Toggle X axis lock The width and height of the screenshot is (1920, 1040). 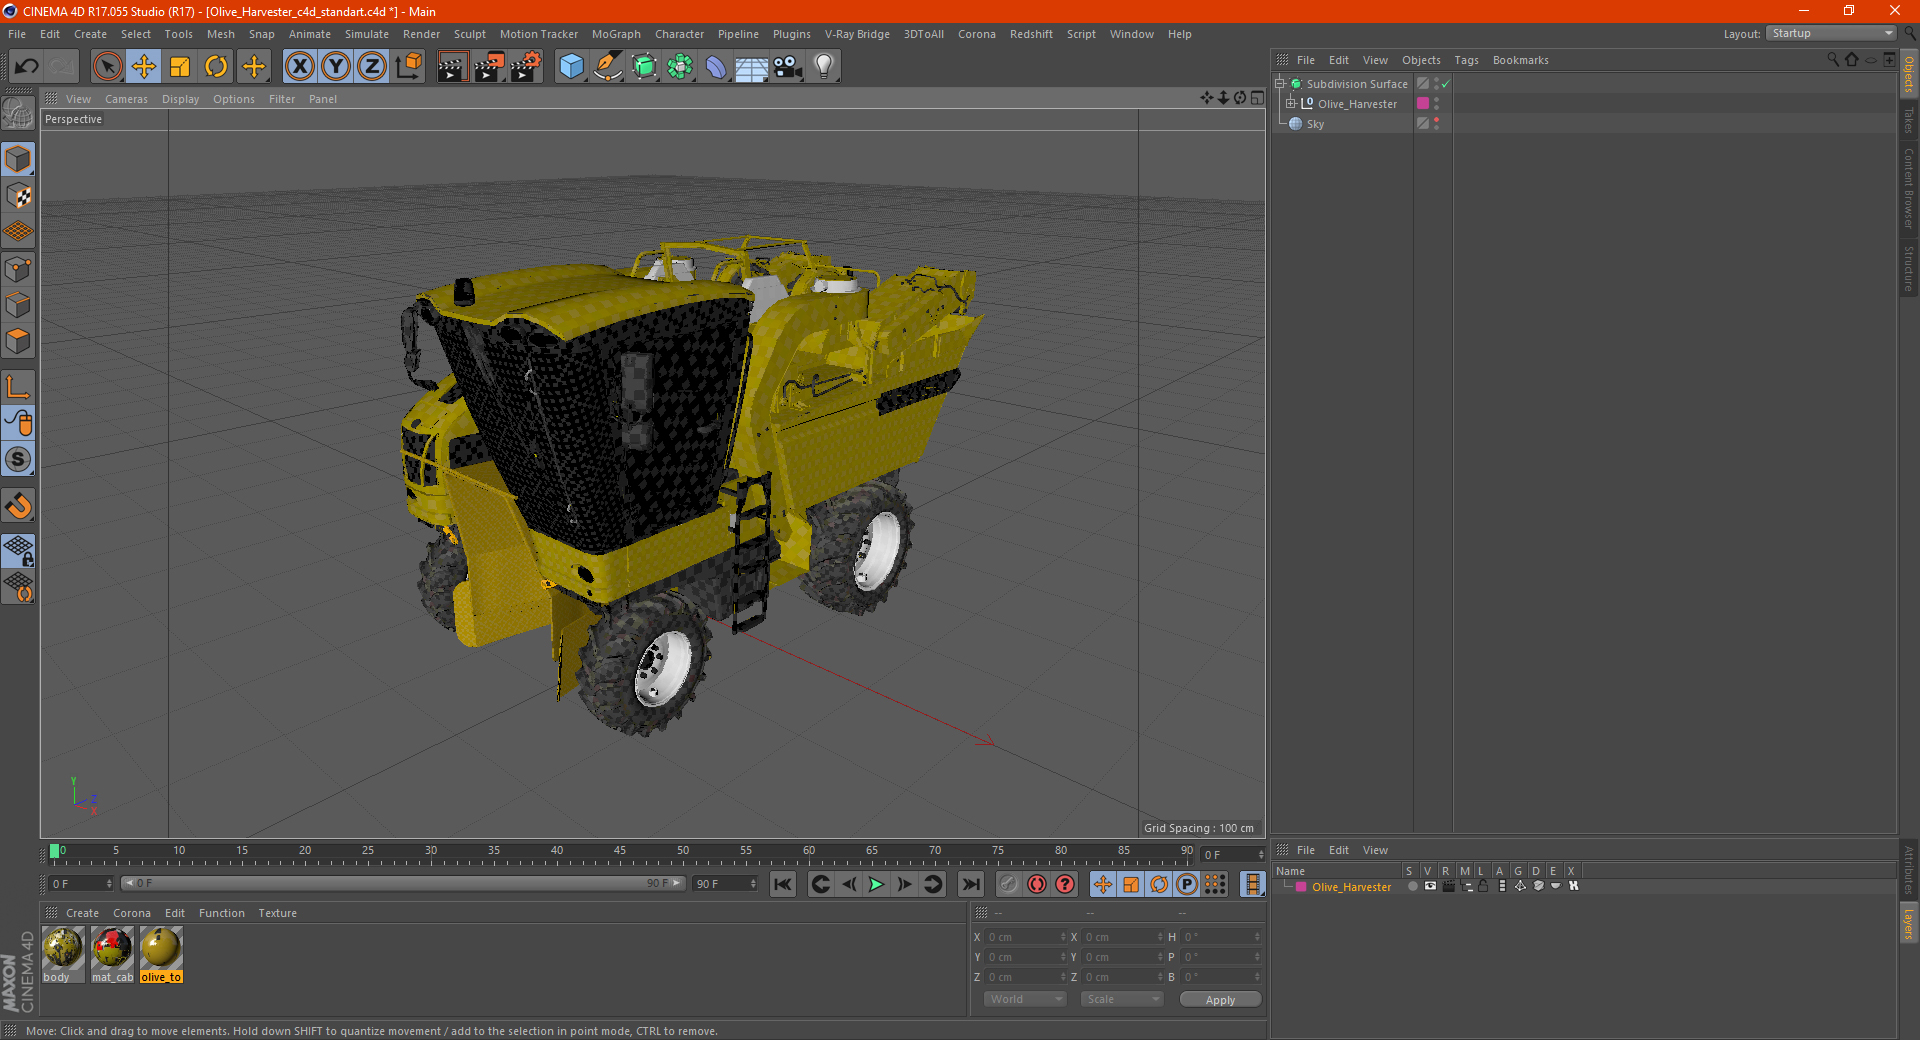pos(299,67)
